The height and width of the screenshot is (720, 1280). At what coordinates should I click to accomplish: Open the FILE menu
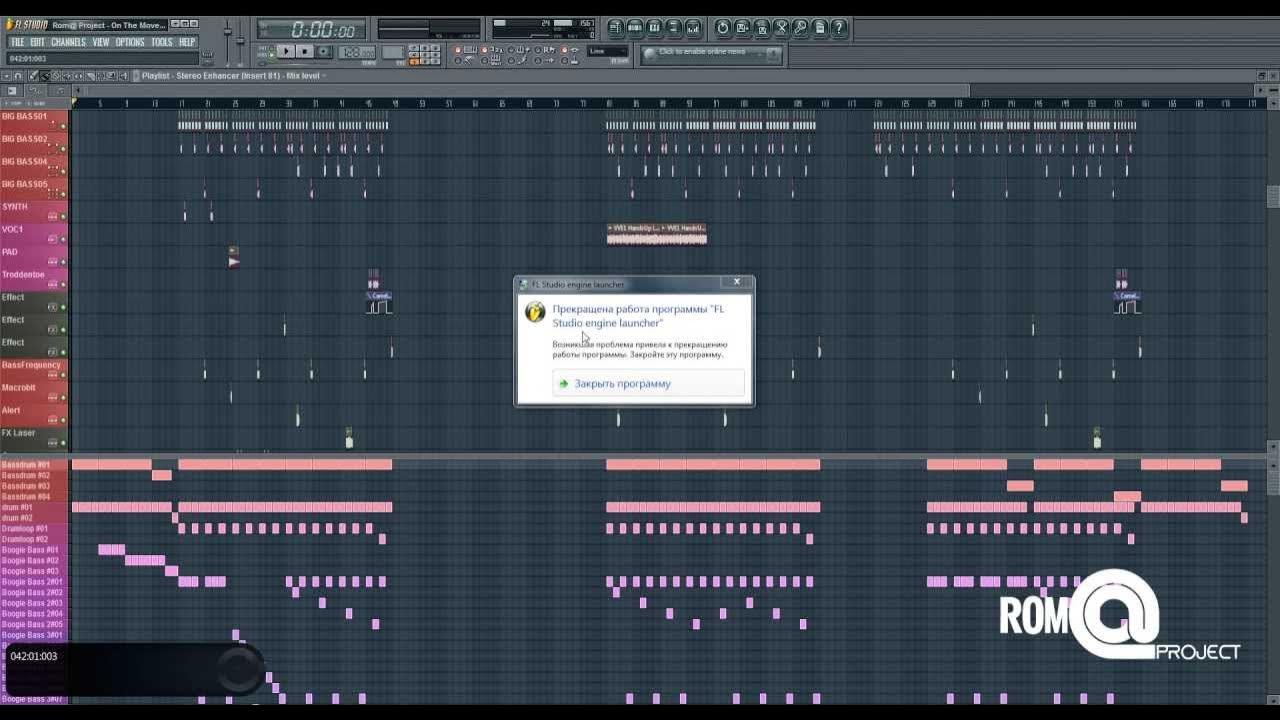tap(17, 42)
